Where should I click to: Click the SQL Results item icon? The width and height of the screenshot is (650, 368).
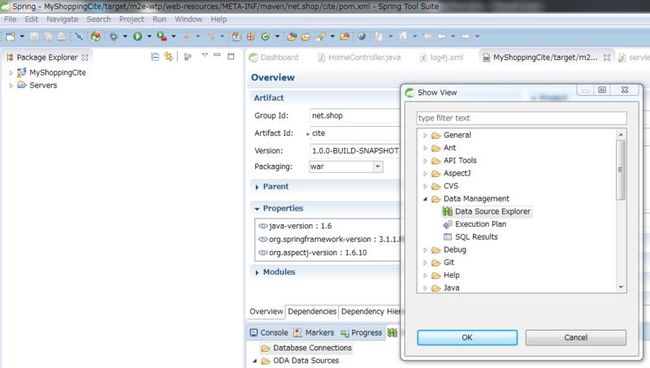[447, 237]
